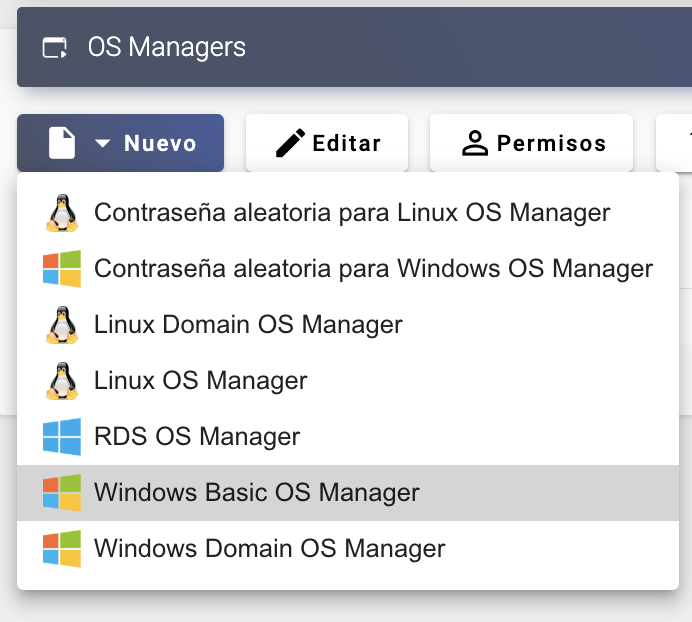Click Windows logo beside Contraseña aleatoria para Windows
Screen dimensions: 692x622
click(62, 269)
